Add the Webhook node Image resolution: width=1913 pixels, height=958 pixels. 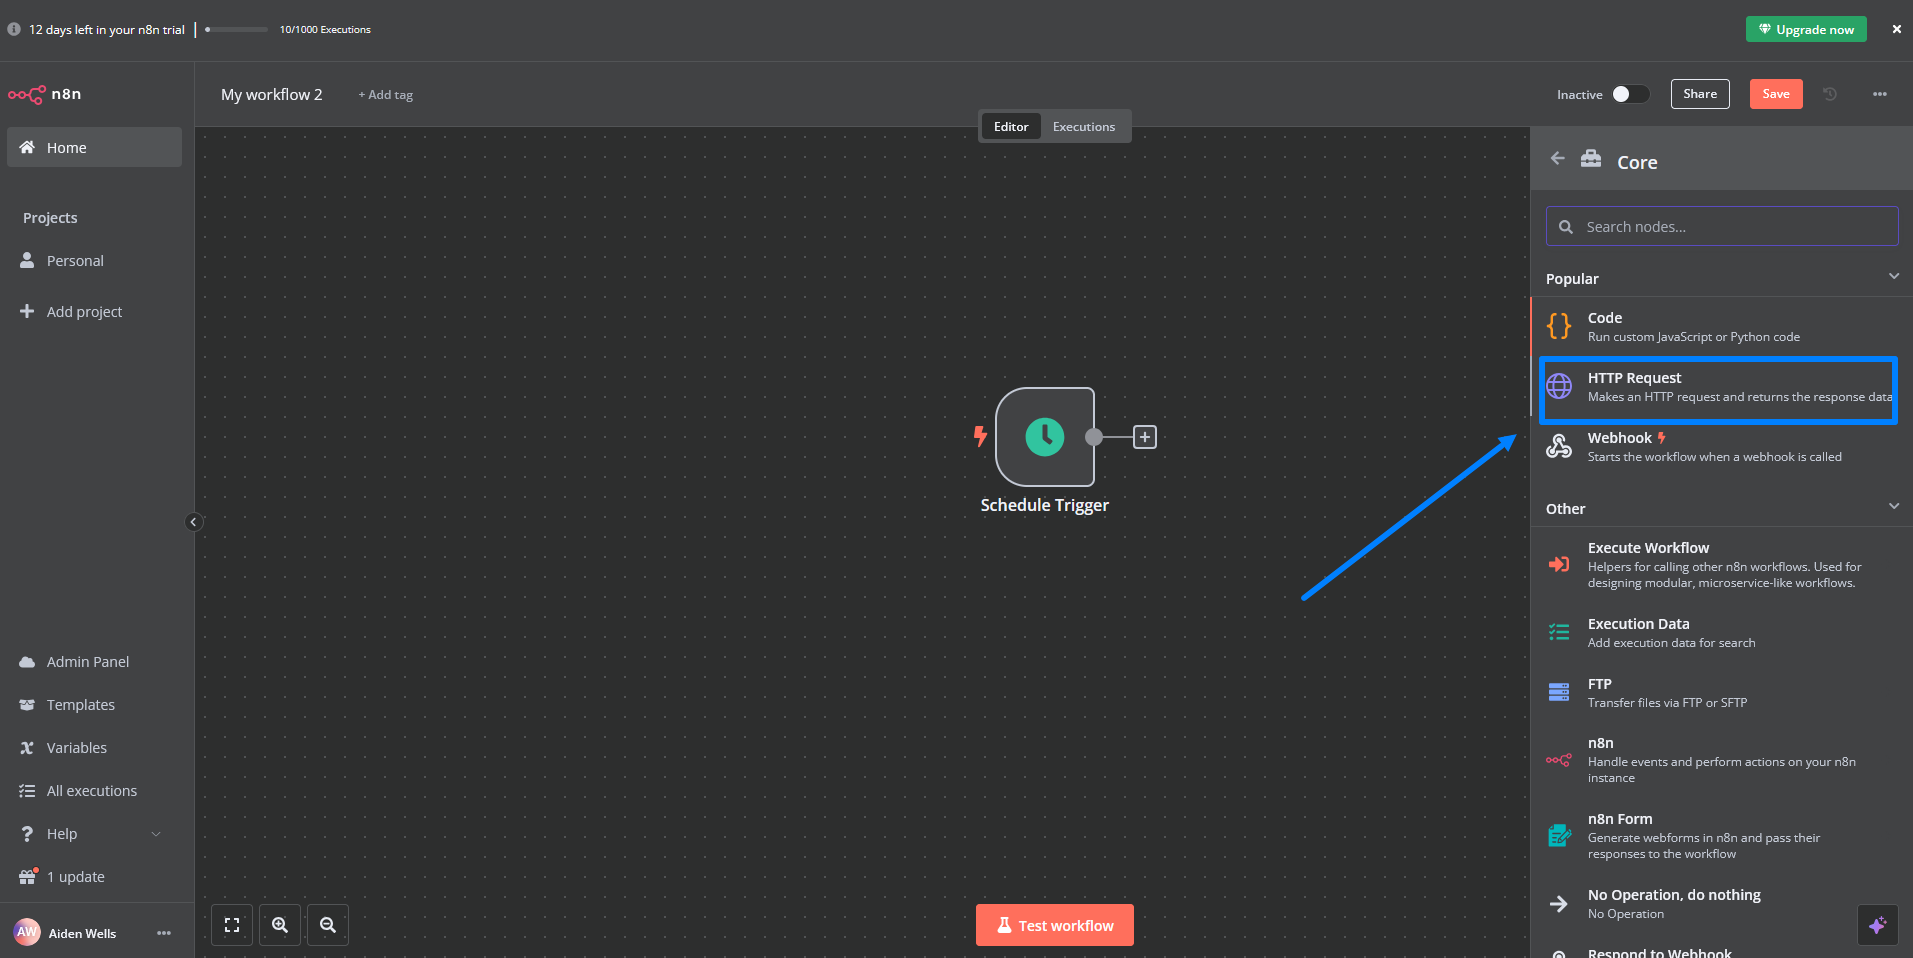click(1722, 447)
